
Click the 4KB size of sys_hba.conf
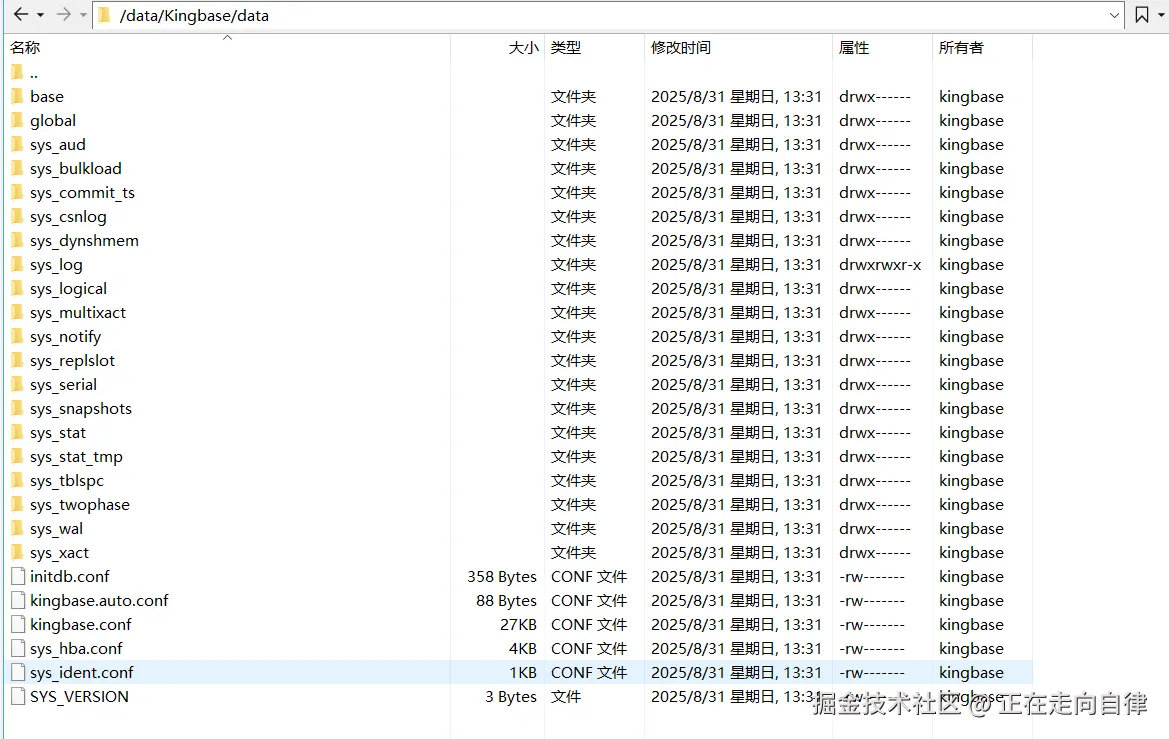[523, 649]
